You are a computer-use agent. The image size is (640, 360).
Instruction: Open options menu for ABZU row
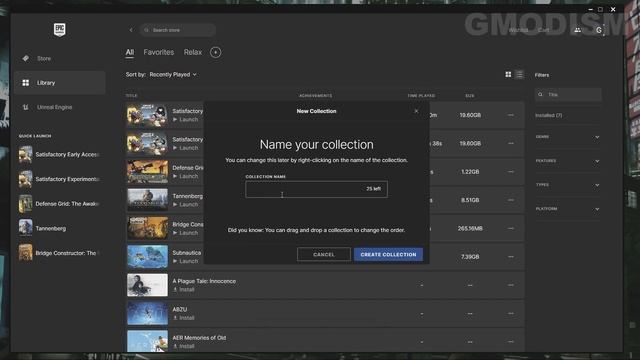tap(511, 313)
